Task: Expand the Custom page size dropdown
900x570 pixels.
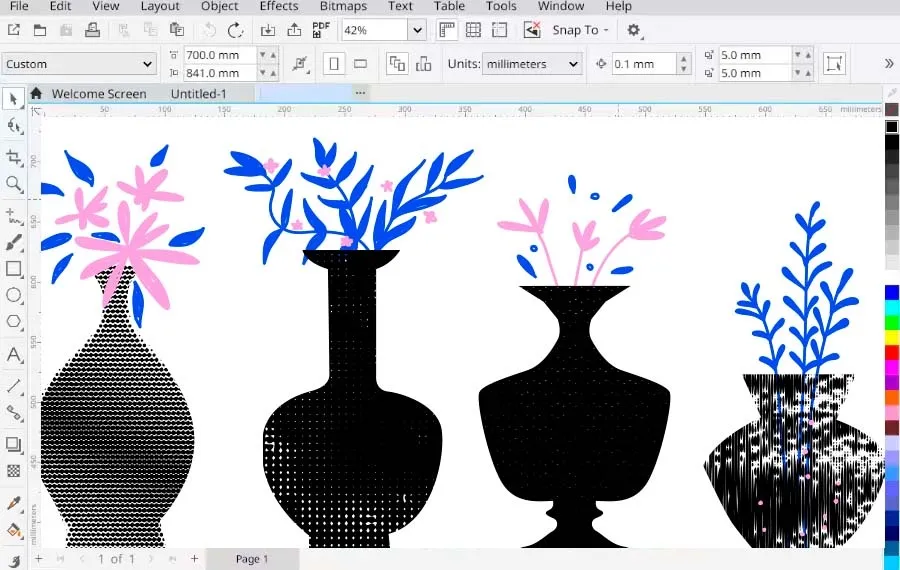Action: click(x=147, y=64)
